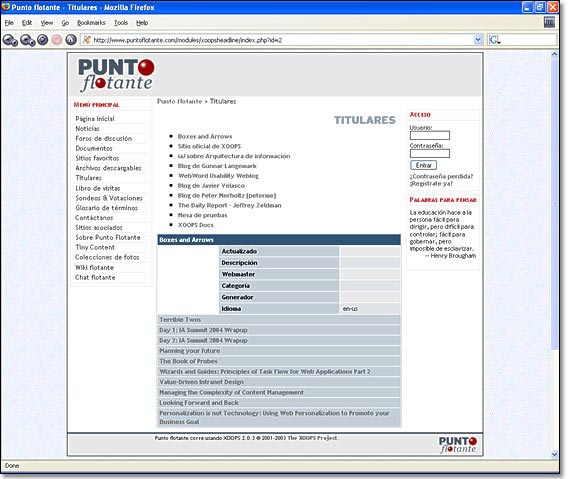Click the Entrar login button

coord(424,165)
